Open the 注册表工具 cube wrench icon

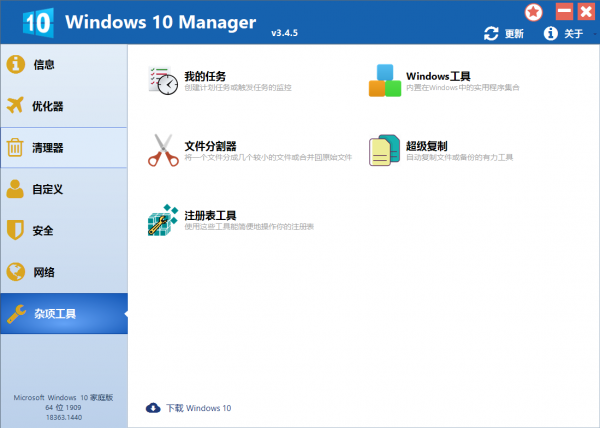163,220
